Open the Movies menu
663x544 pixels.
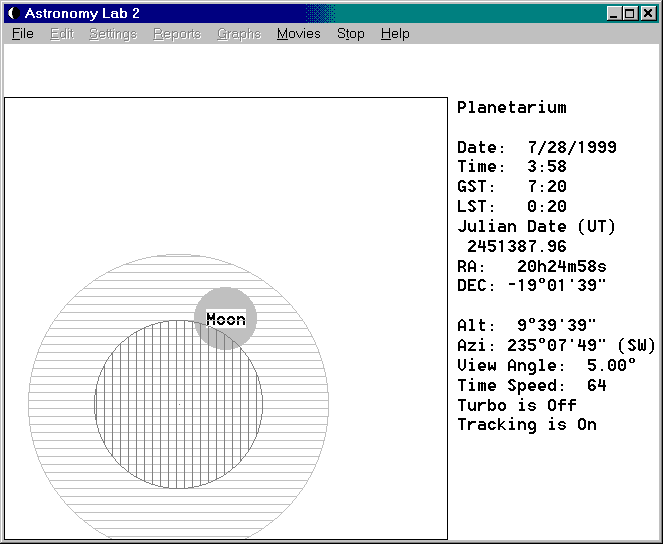point(298,34)
